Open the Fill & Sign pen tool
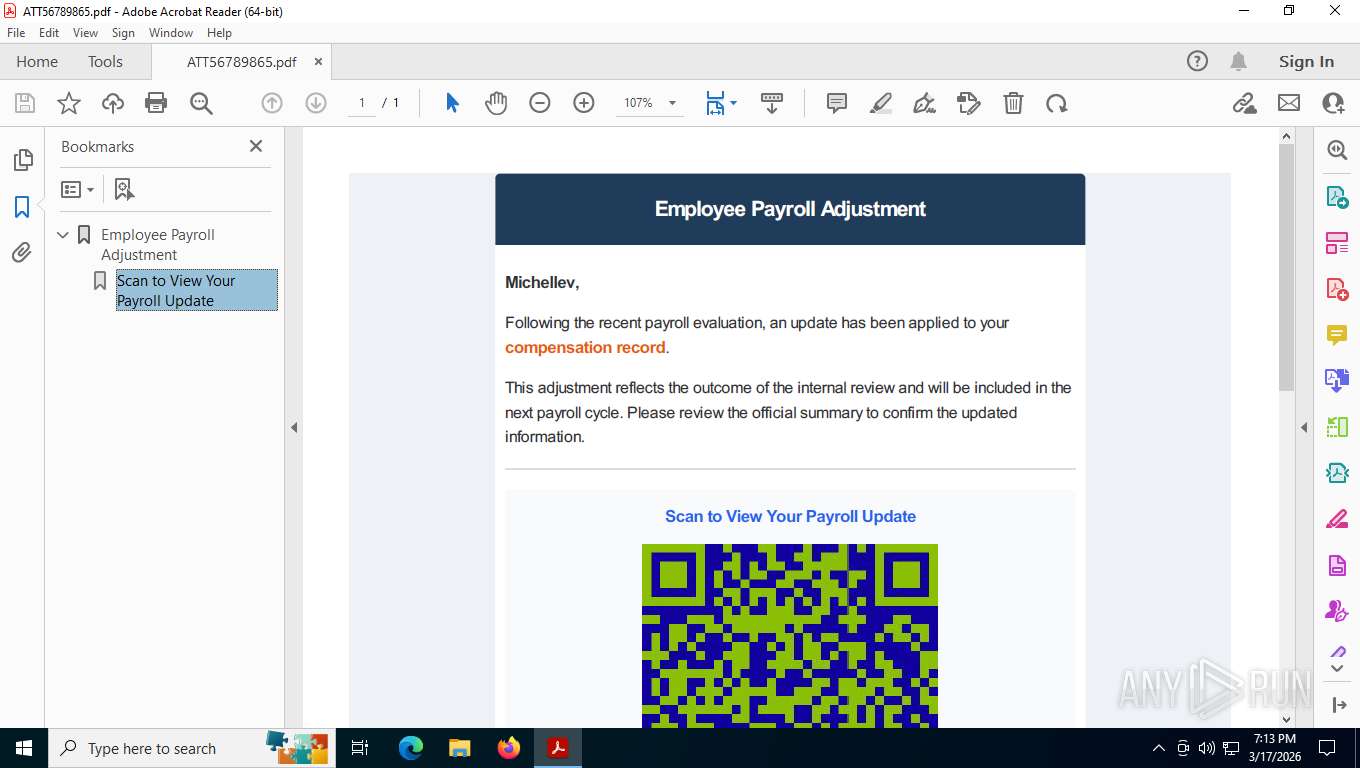This screenshot has width=1360, height=768. tap(925, 103)
